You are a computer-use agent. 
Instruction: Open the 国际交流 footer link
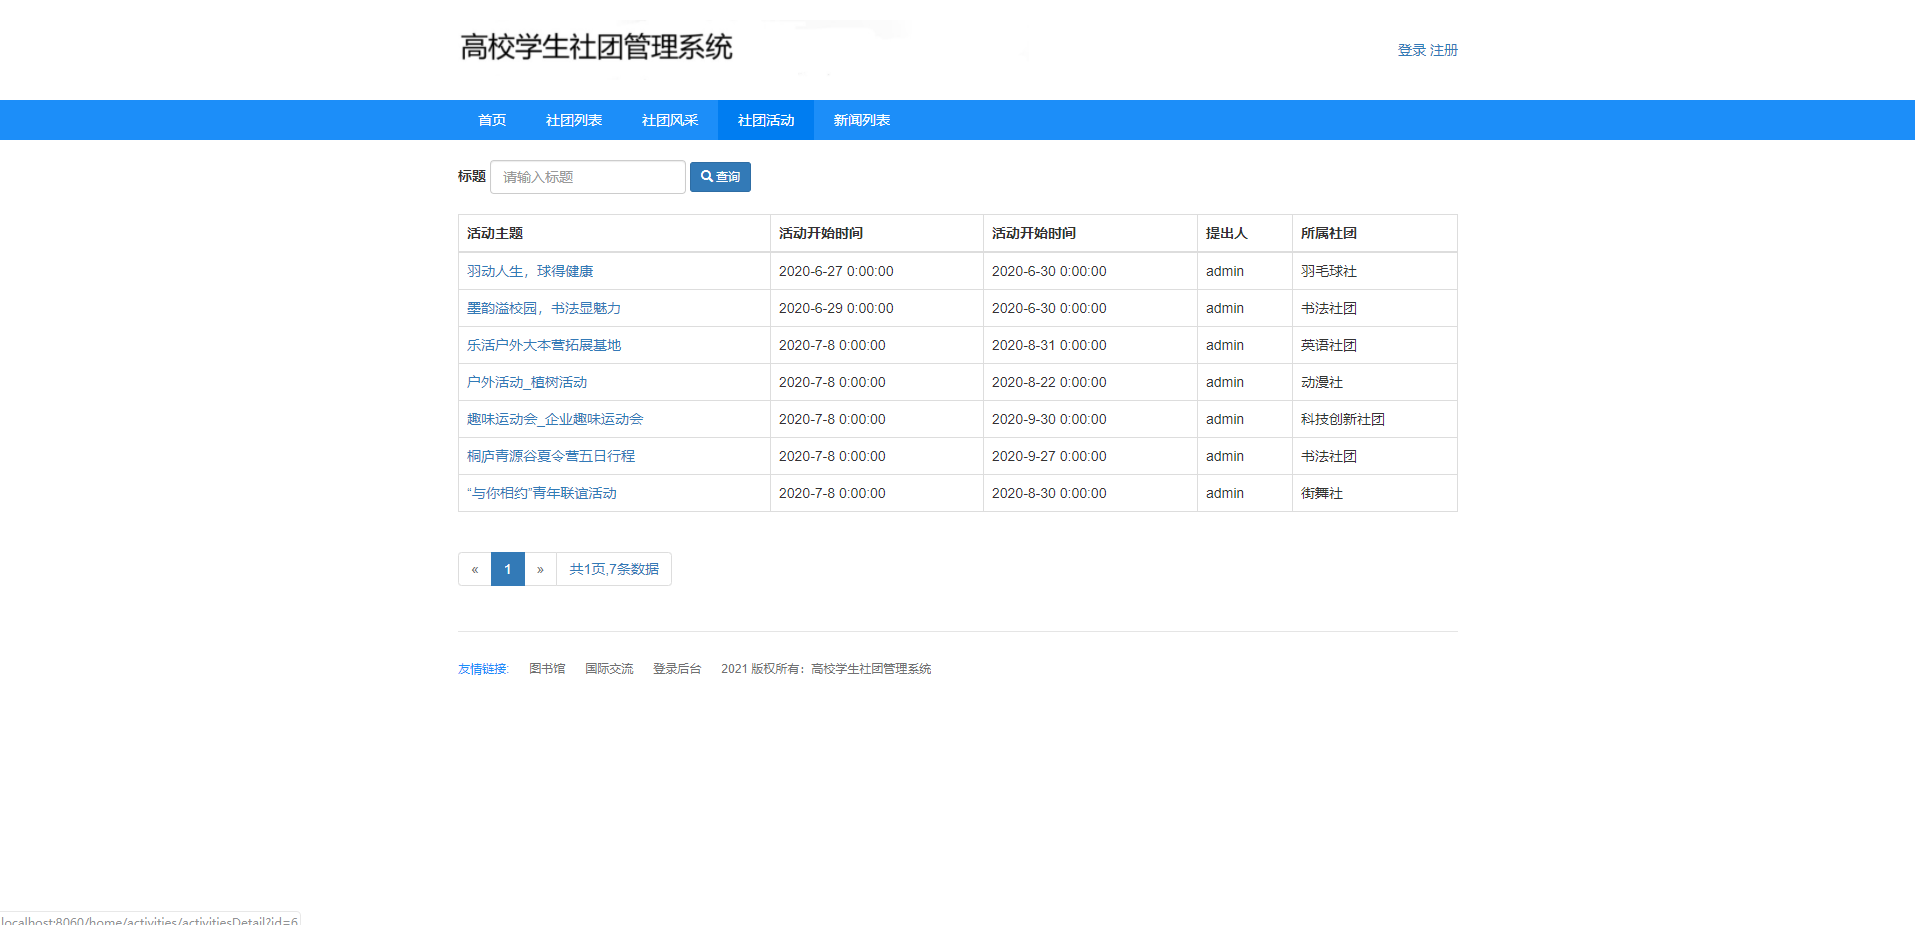pyautogui.click(x=609, y=668)
